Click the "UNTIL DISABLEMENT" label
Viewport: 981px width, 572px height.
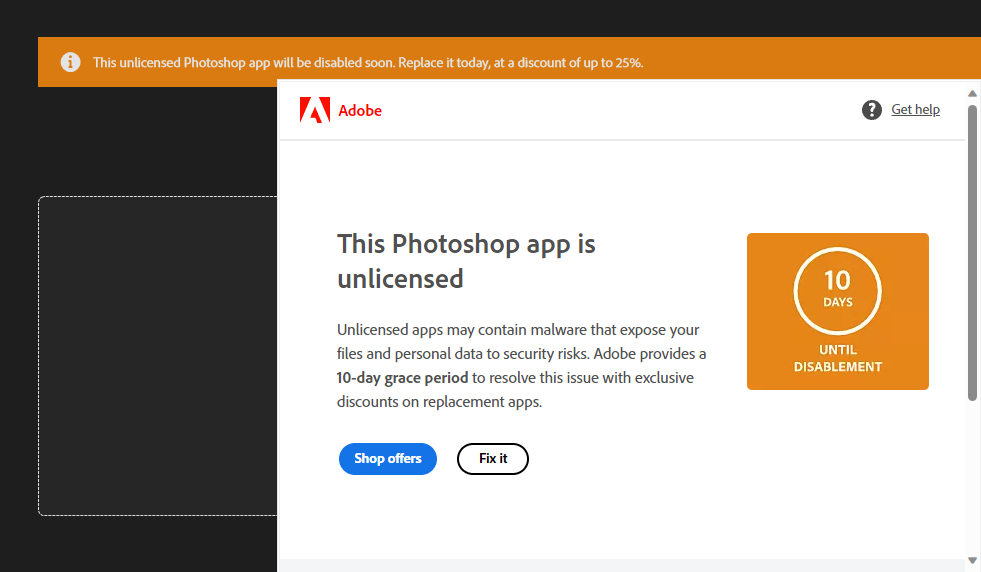pyautogui.click(x=838, y=358)
